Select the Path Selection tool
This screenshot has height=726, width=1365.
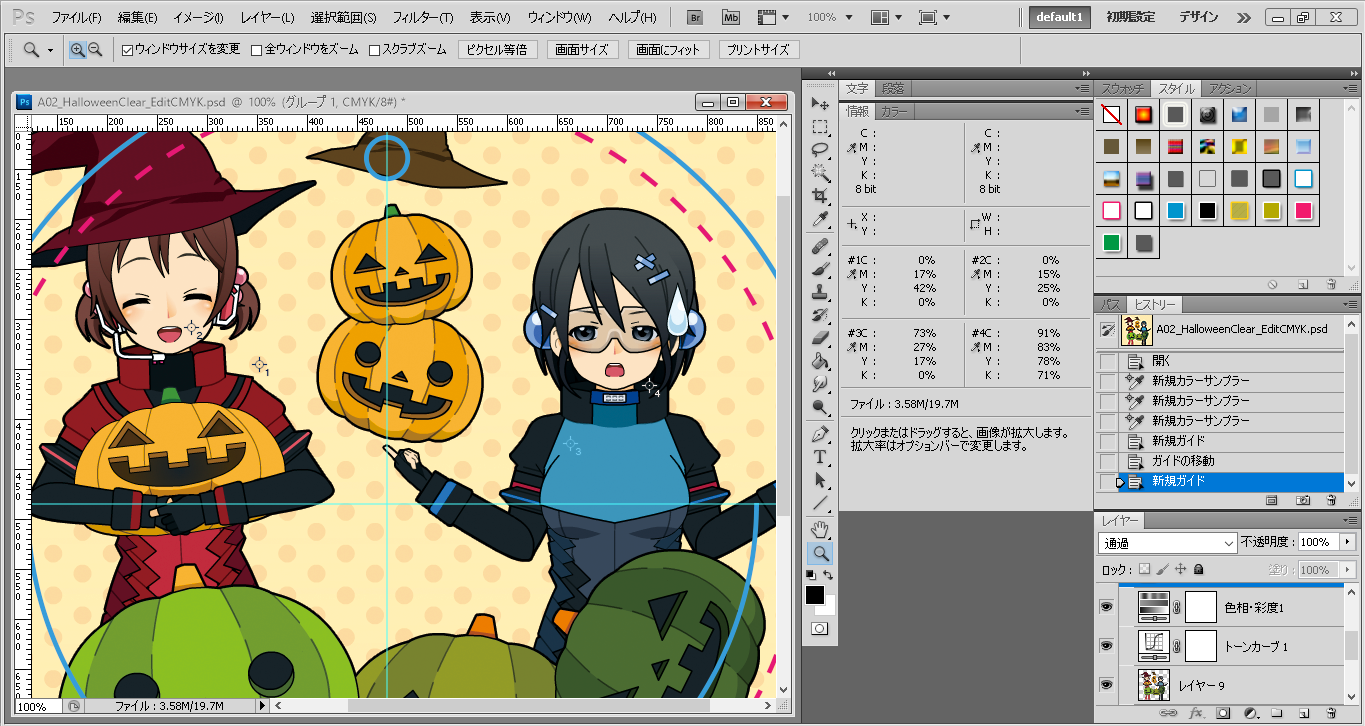[x=820, y=480]
